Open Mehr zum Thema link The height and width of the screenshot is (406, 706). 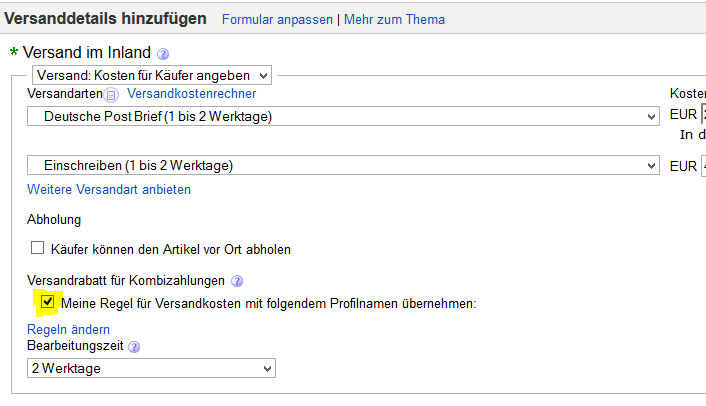[x=394, y=19]
